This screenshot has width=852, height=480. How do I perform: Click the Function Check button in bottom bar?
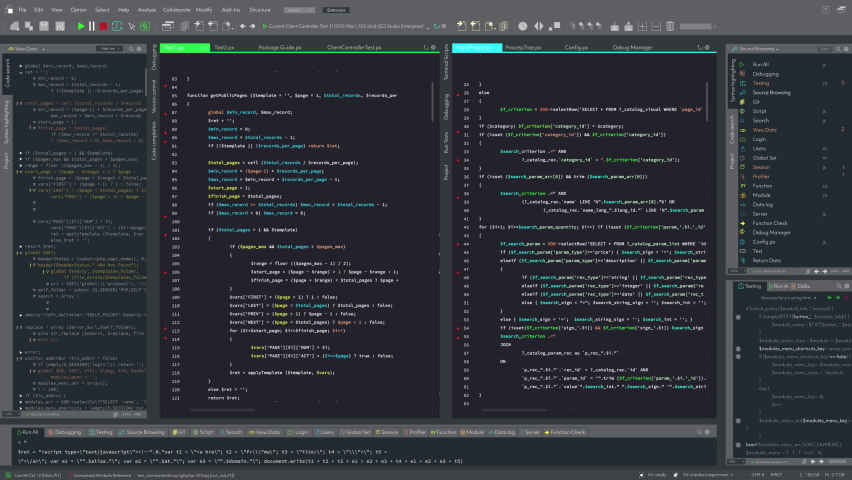click(565, 432)
